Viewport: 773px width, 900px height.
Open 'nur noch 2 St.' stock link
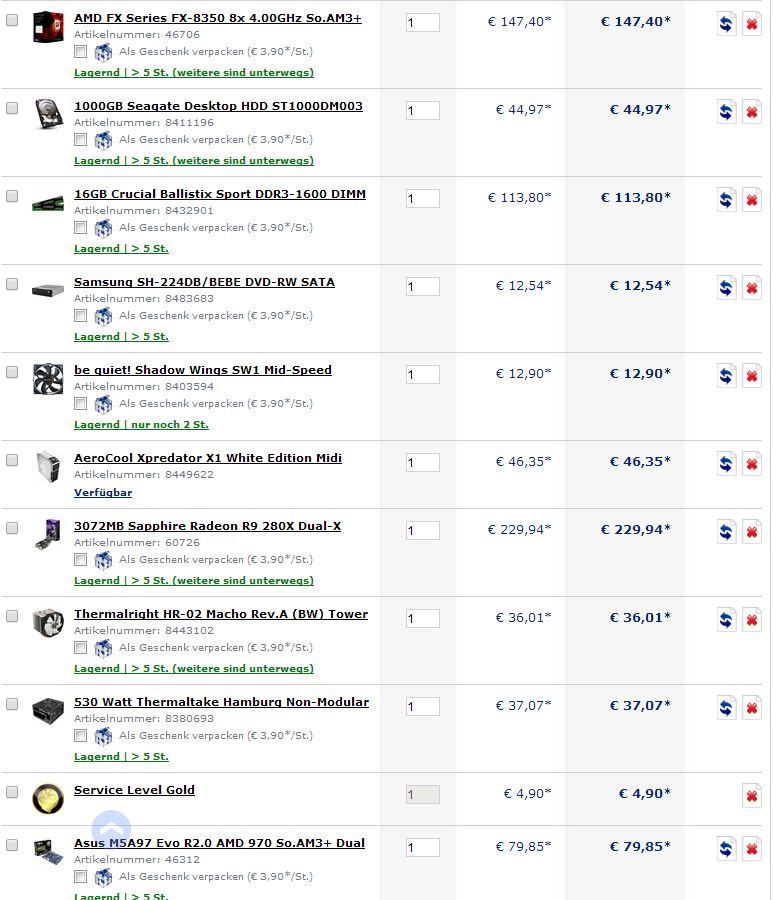[x=170, y=425]
